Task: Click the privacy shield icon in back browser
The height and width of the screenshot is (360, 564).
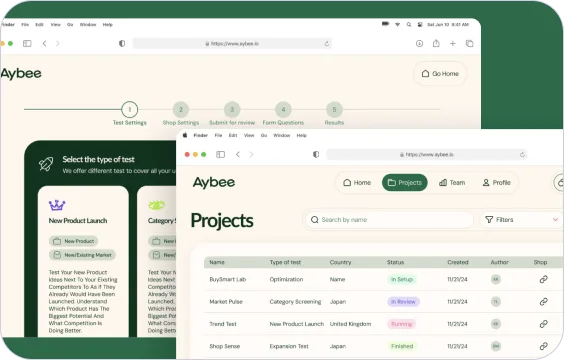Action: coord(122,44)
